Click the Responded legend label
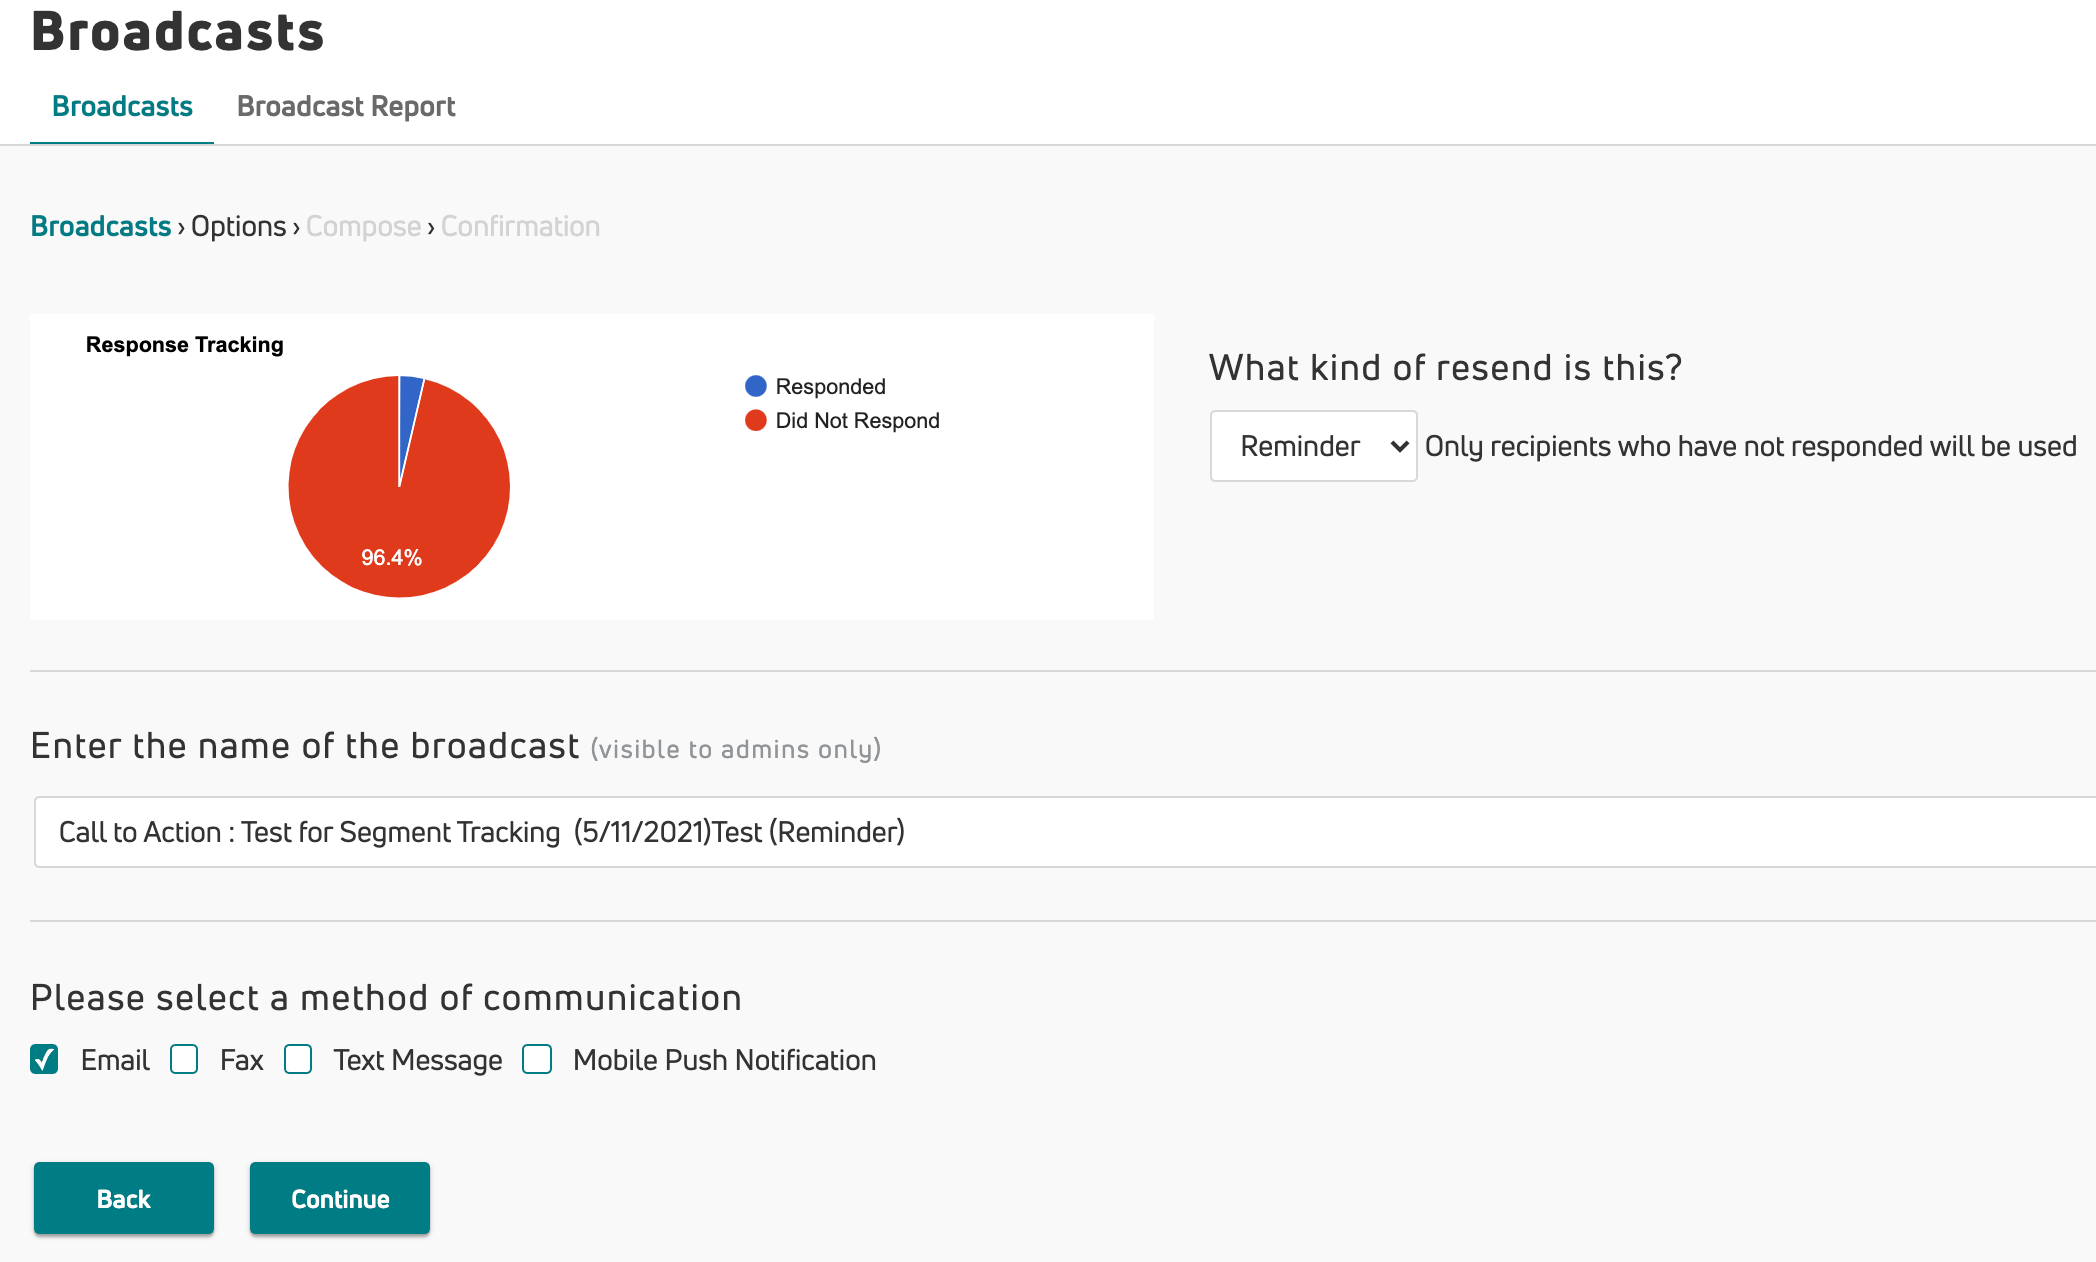Viewport: 2096px width, 1262px height. [x=830, y=386]
